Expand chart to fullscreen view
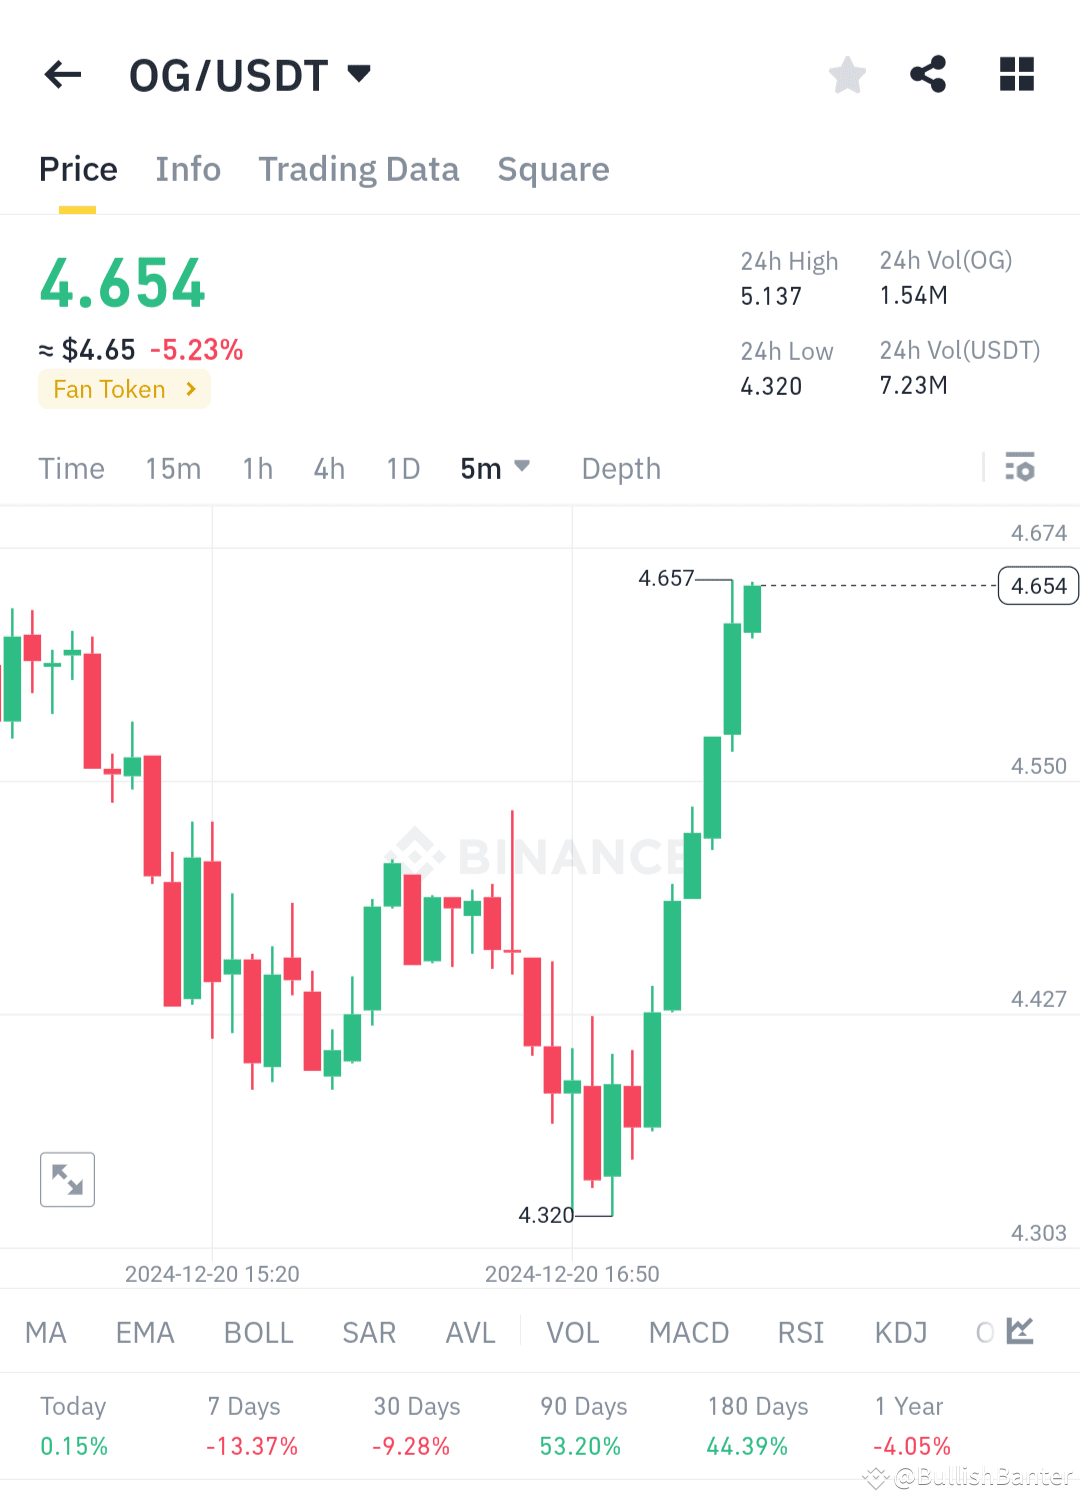This screenshot has width=1080, height=1499. [x=66, y=1179]
